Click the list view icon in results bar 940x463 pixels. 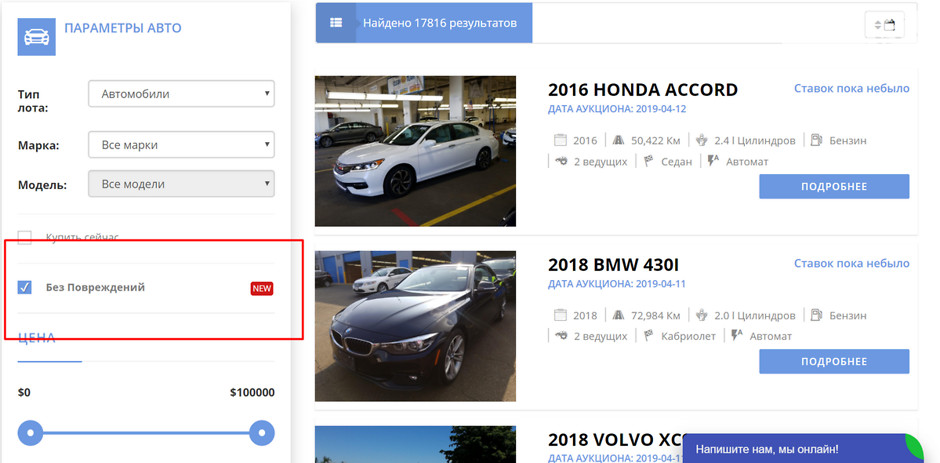335,23
